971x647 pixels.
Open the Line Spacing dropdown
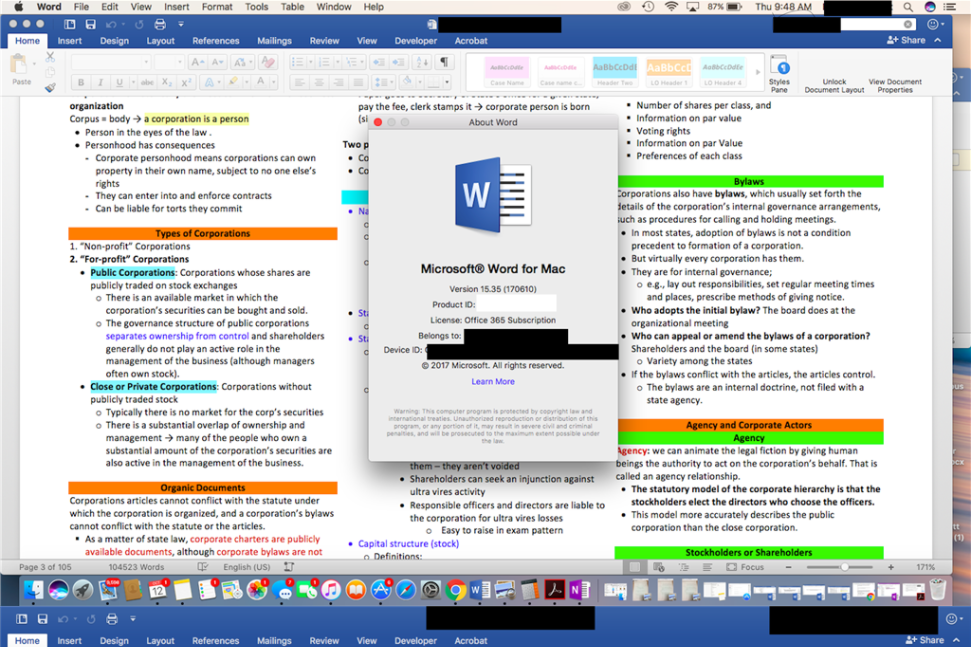click(x=383, y=82)
